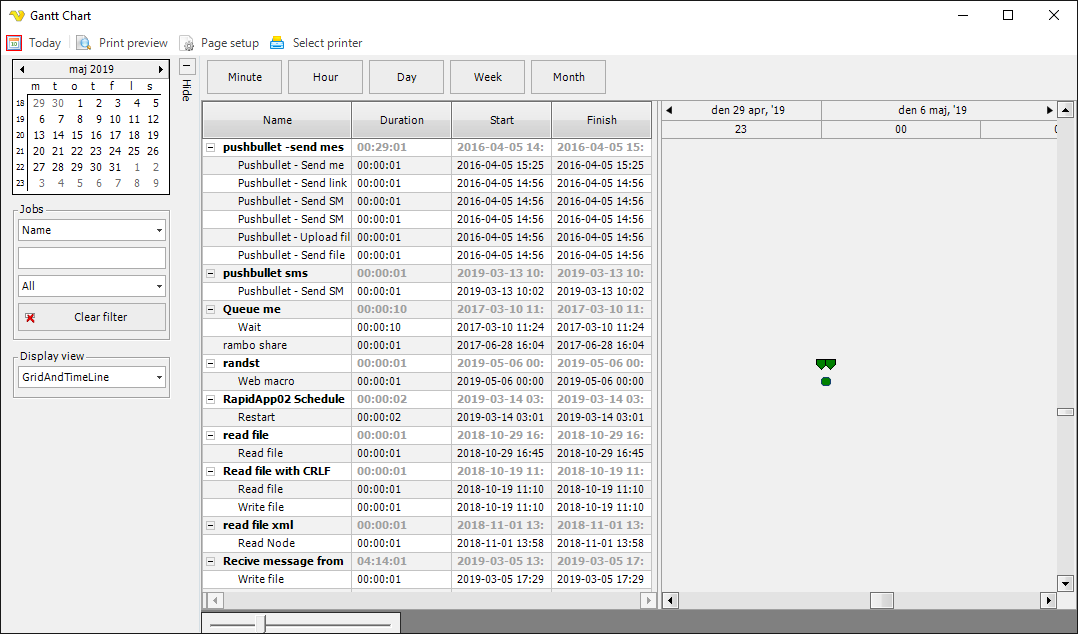Switch to Month view

click(x=568, y=76)
